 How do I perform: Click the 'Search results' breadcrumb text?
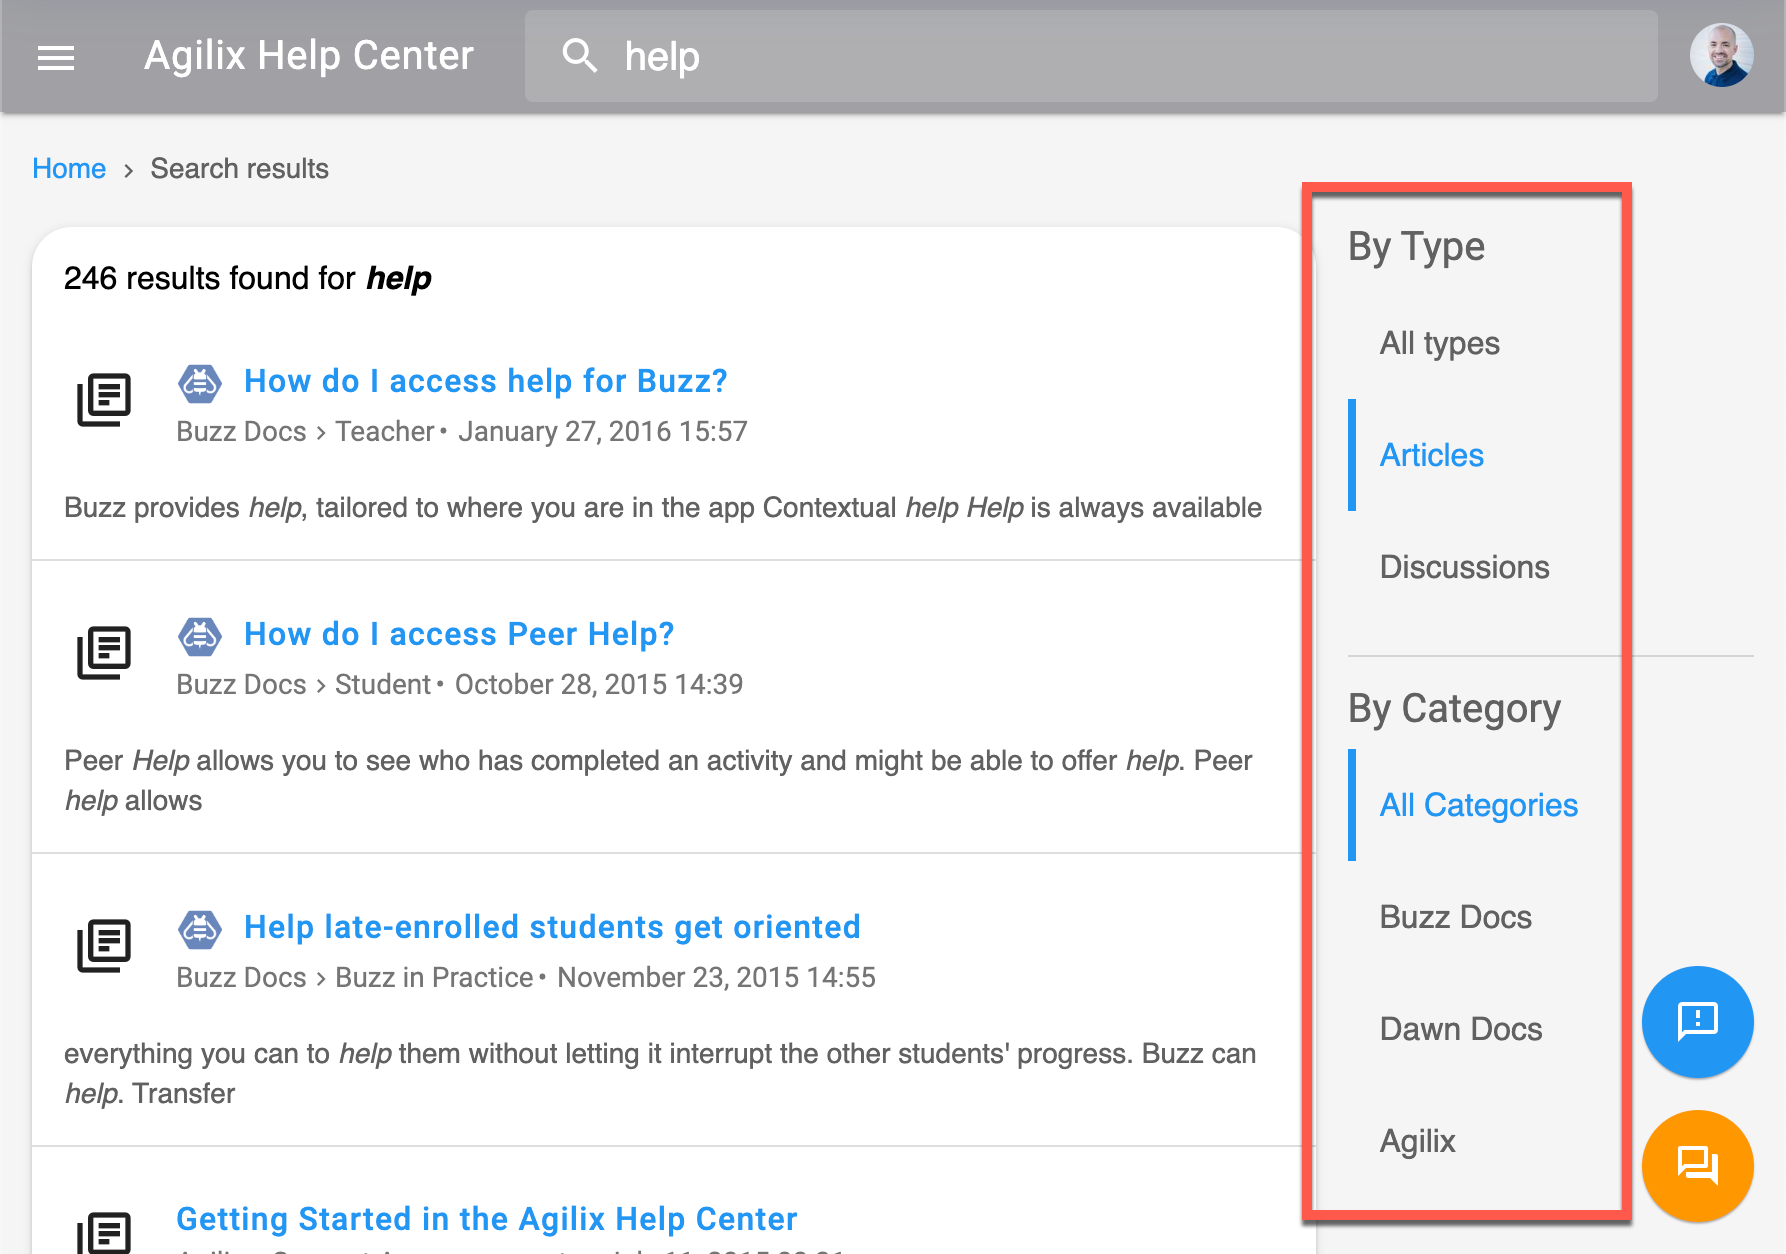click(239, 168)
